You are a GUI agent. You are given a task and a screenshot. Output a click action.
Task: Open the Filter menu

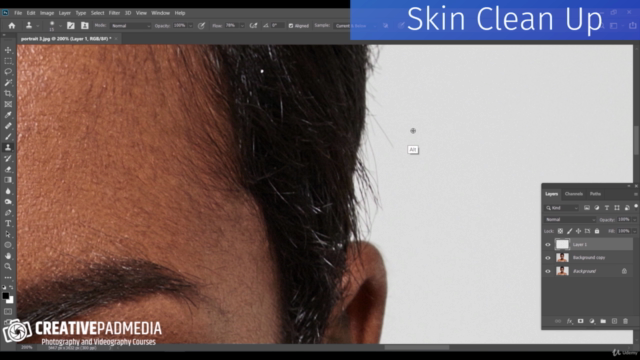point(114,13)
